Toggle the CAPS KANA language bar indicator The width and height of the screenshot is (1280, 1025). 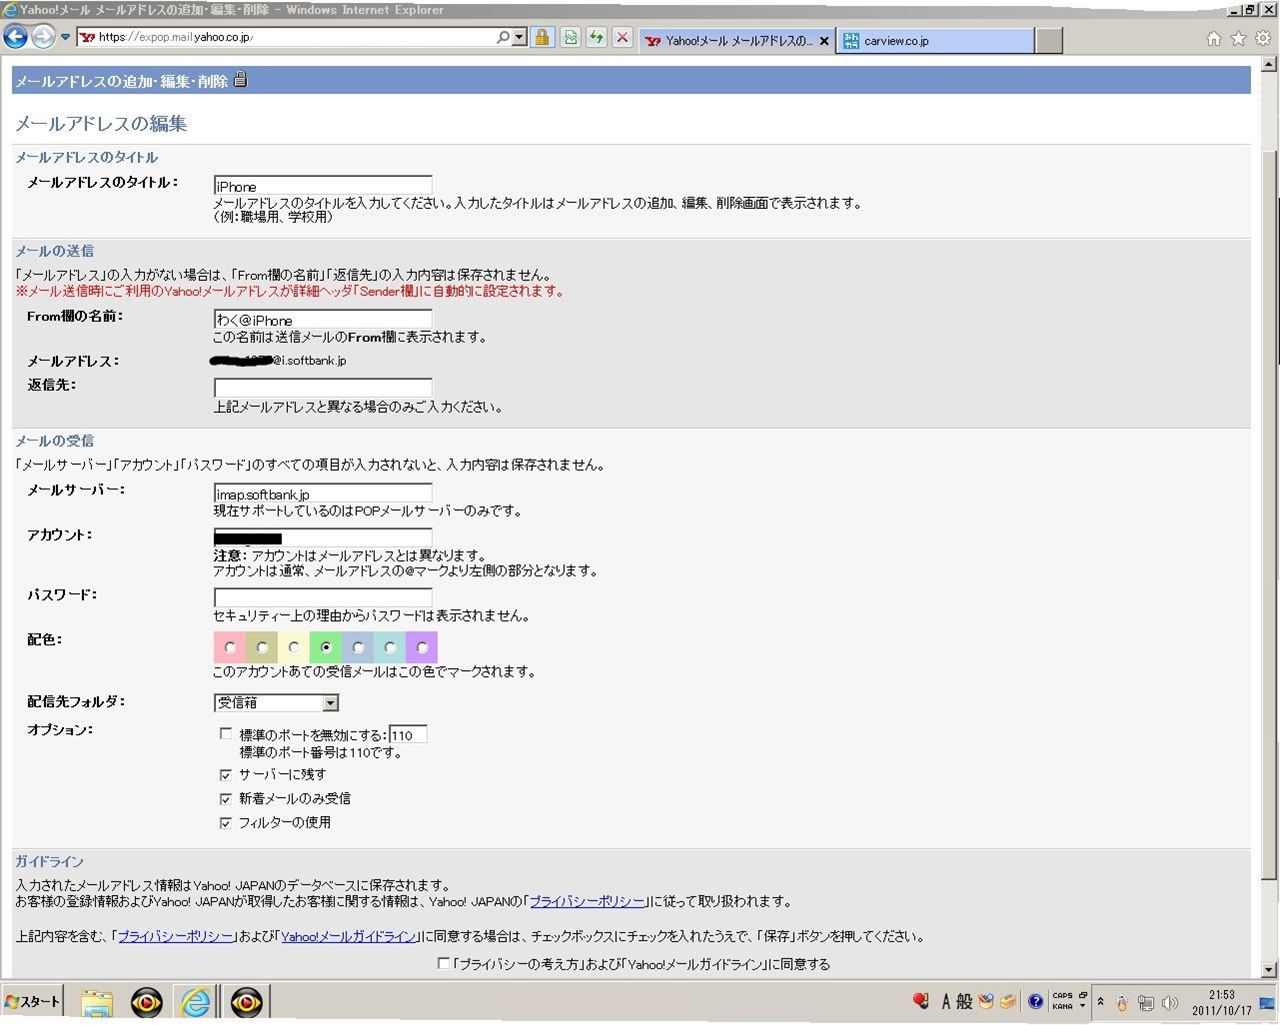(1062, 1001)
